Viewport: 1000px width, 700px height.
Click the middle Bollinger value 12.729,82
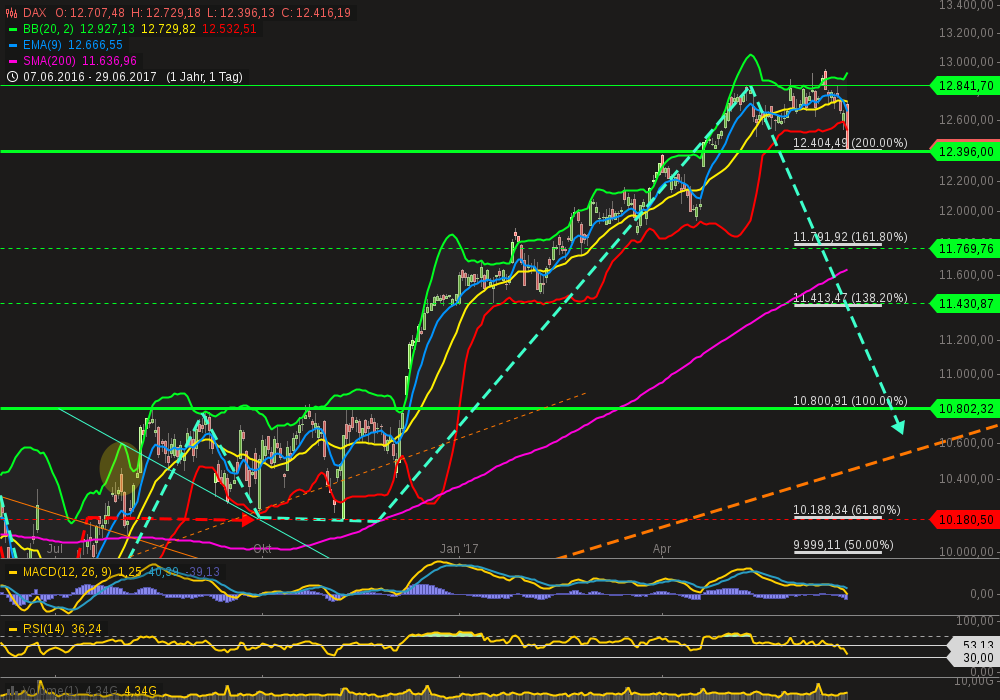coord(168,29)
